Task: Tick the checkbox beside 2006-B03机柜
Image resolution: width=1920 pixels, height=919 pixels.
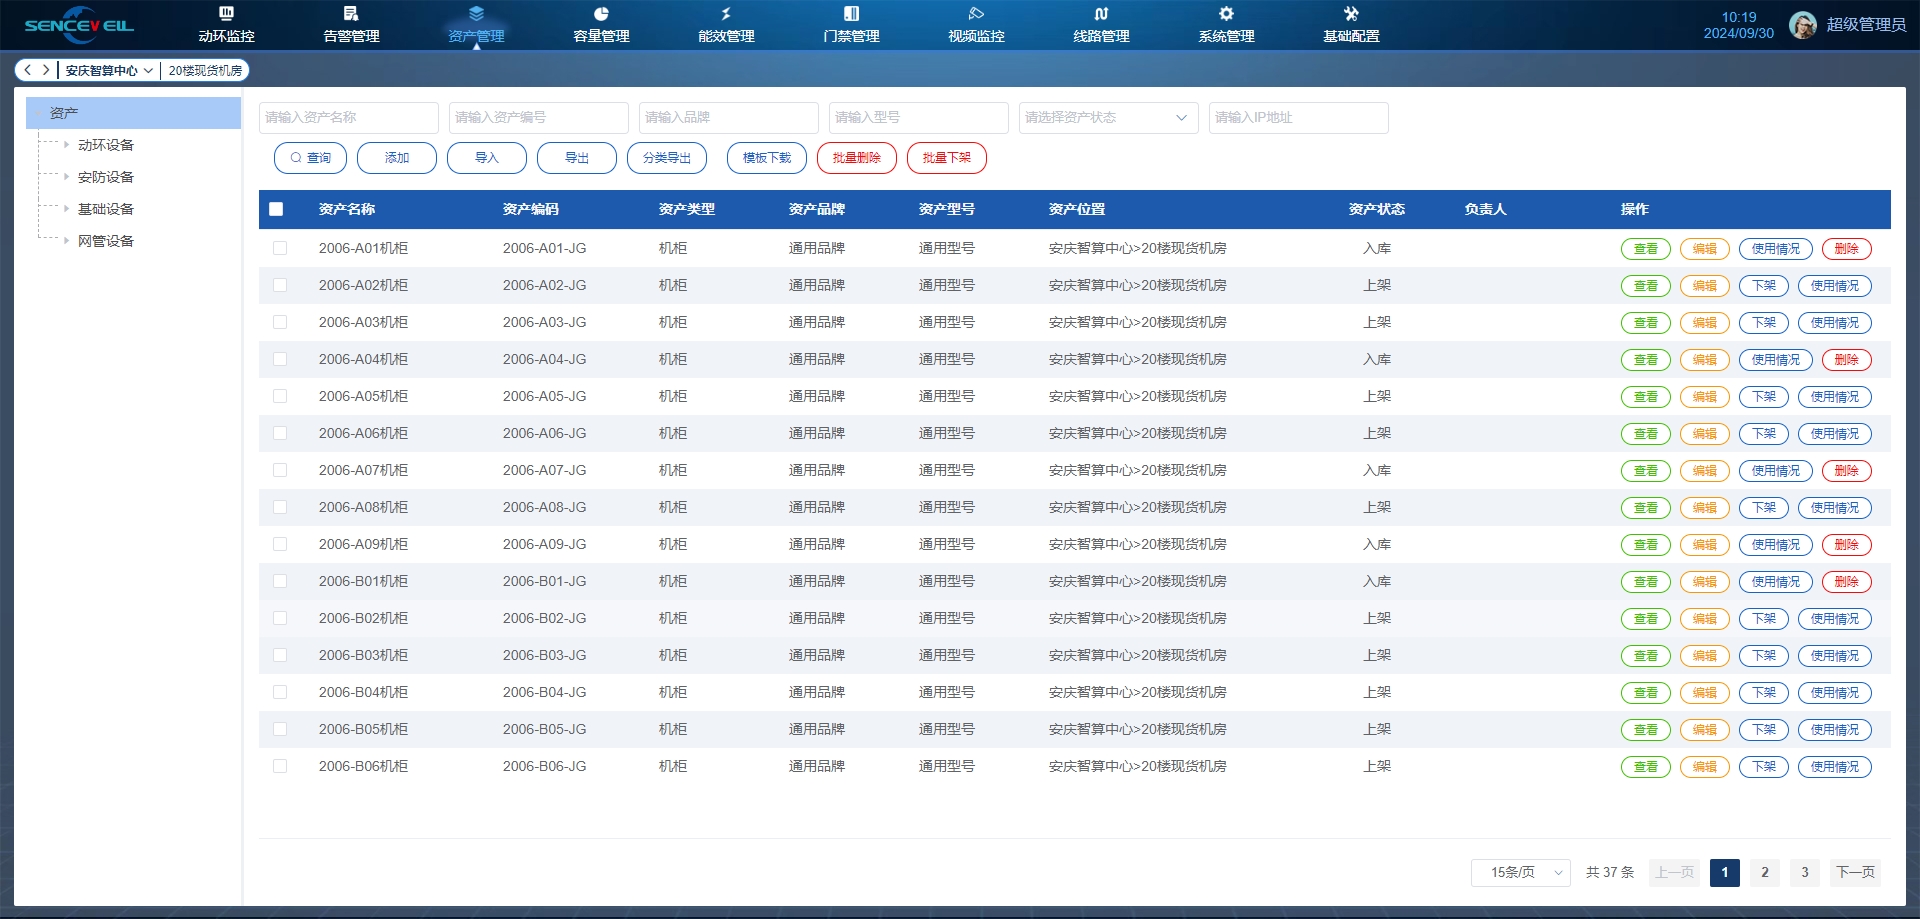Action: tap(280, 655)
